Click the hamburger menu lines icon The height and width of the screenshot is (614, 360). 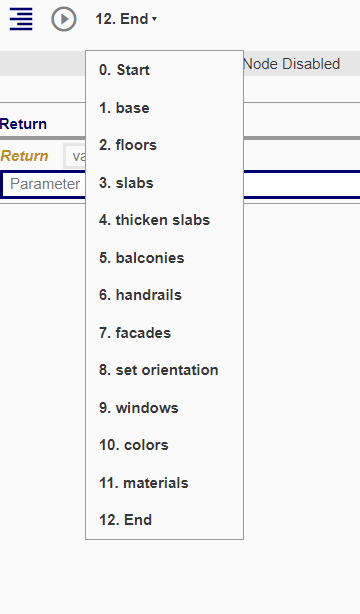(21, 19)
